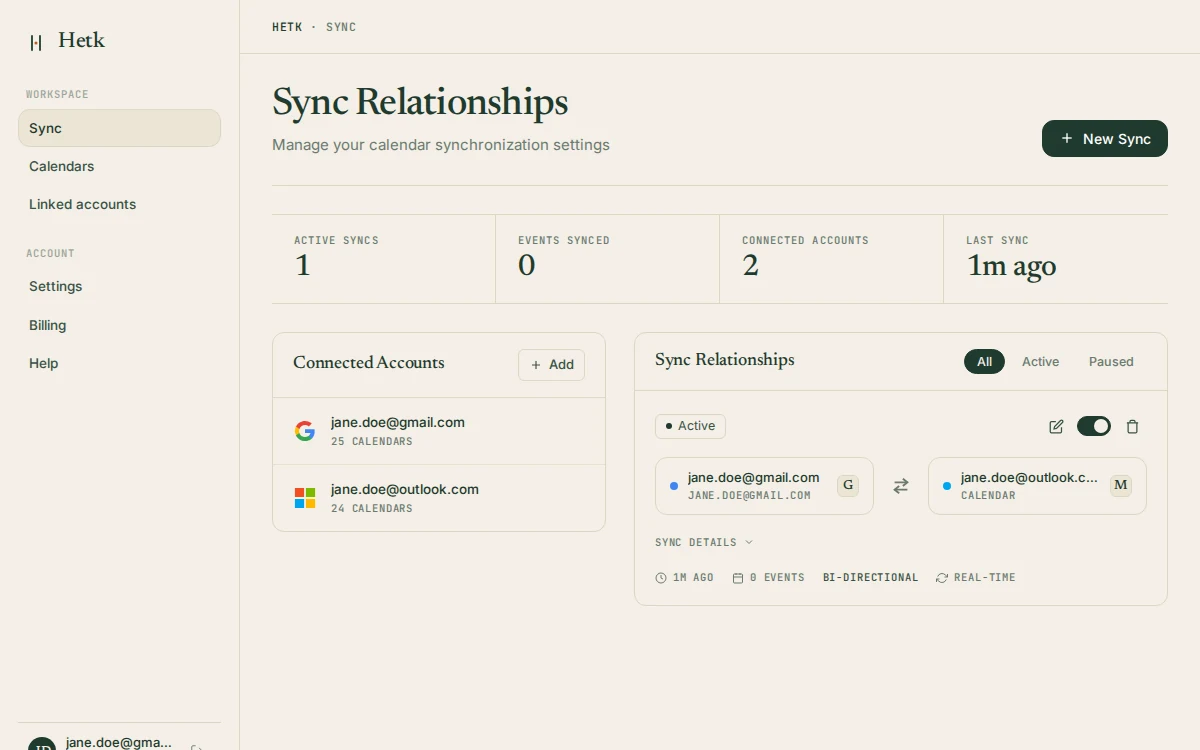This screenshot has width=1200, height=750.
Task: Click the 25 CALENDARS text under gmail
Action: (x=372, y=441)
